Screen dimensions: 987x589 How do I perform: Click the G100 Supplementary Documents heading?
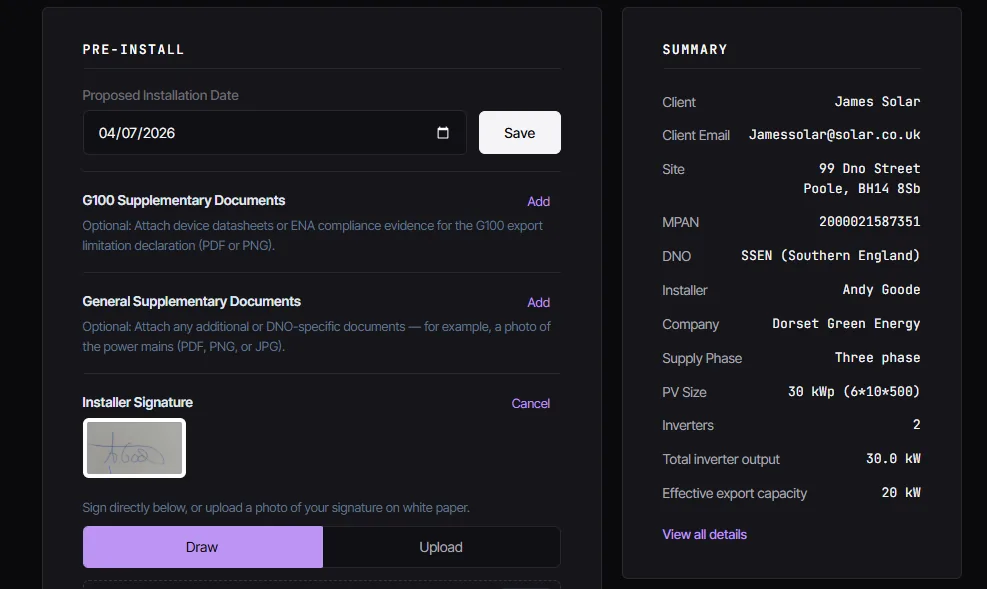(x=184, y=200)
